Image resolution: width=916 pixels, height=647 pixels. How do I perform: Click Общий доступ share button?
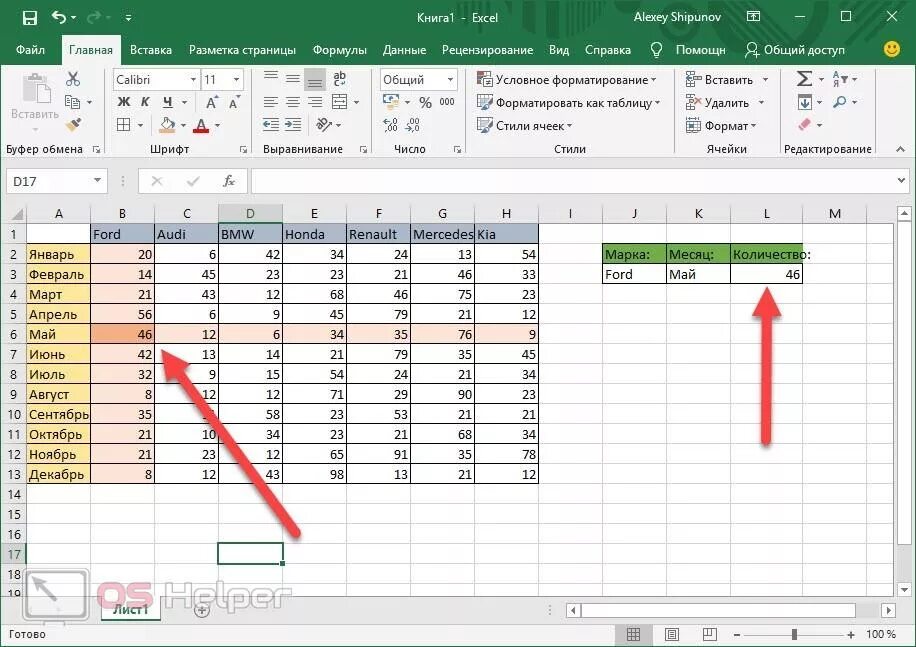(x=795, y=50)
